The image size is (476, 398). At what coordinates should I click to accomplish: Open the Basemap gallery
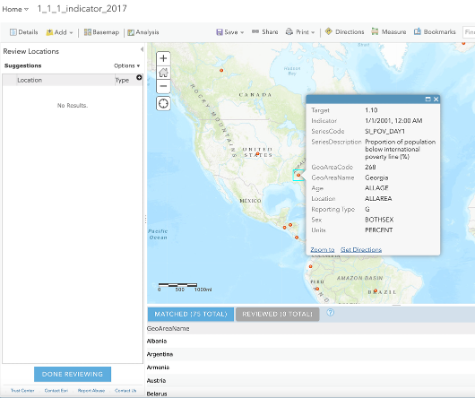click(x=101, y=32)
